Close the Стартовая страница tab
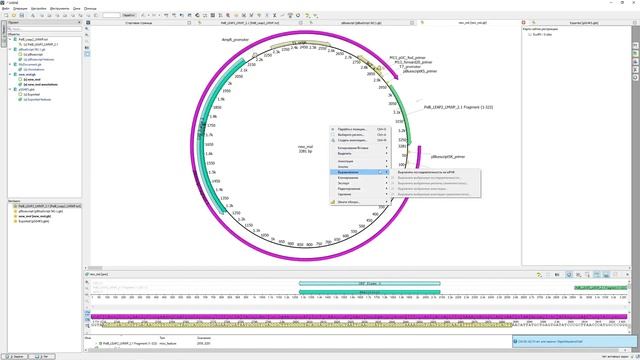Viewport: 640px width, 360px height. pos(189,23)
